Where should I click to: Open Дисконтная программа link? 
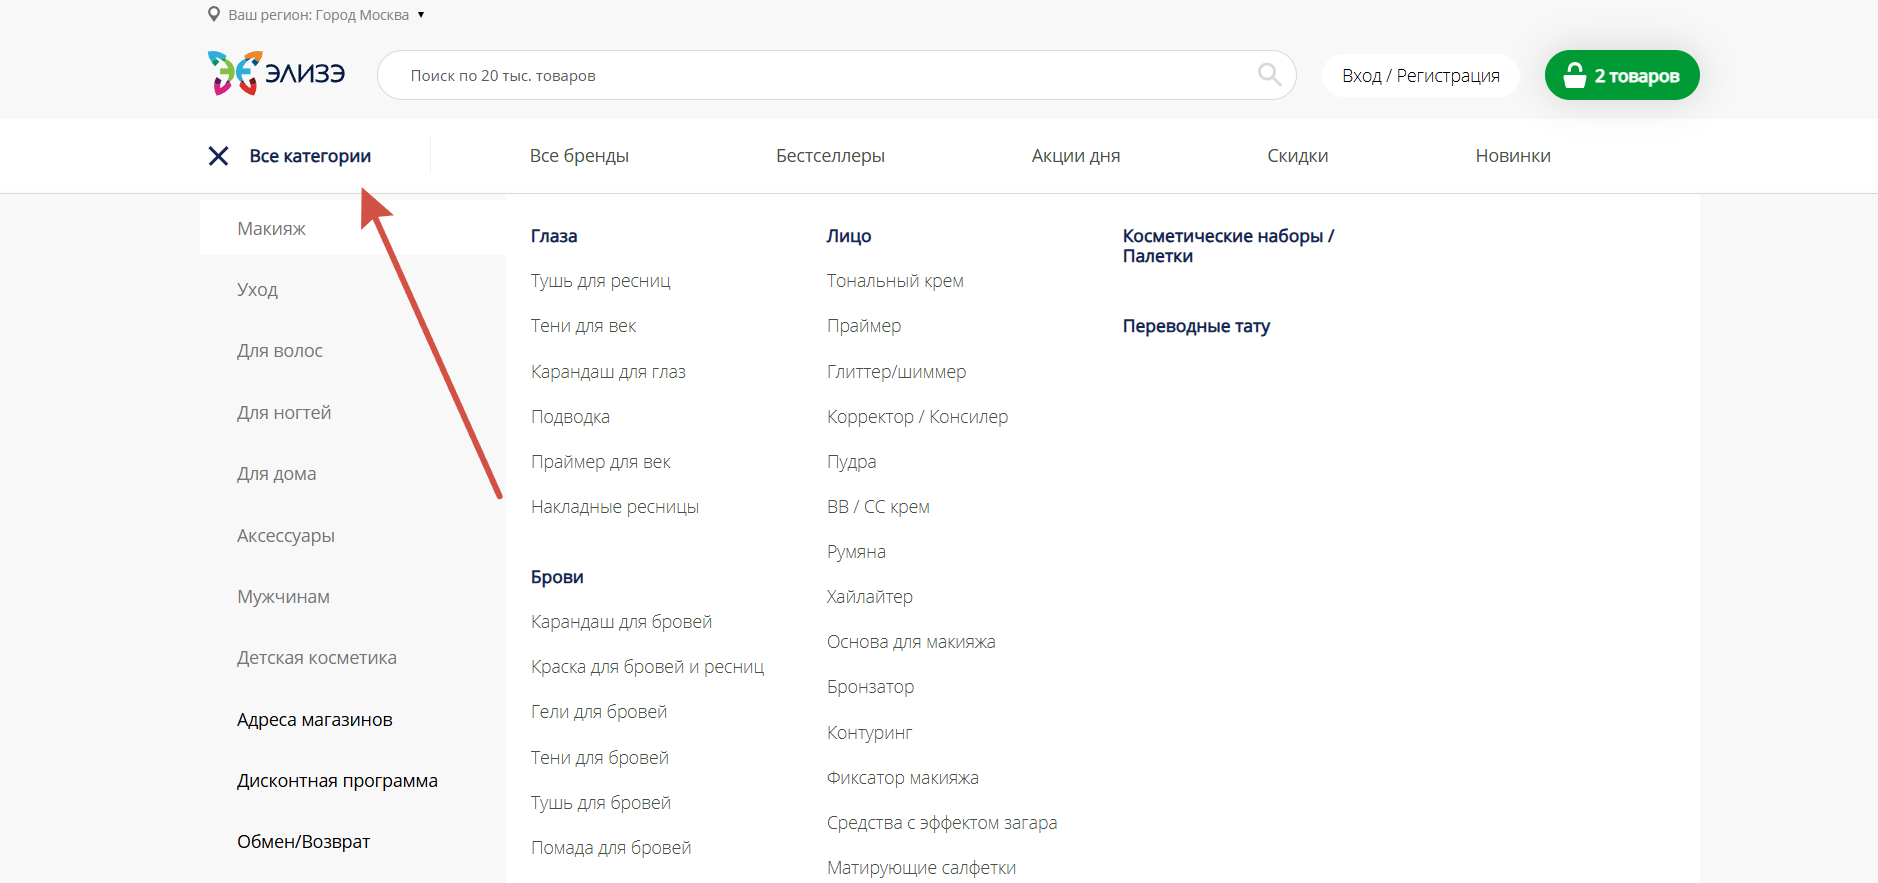point(337,781)
